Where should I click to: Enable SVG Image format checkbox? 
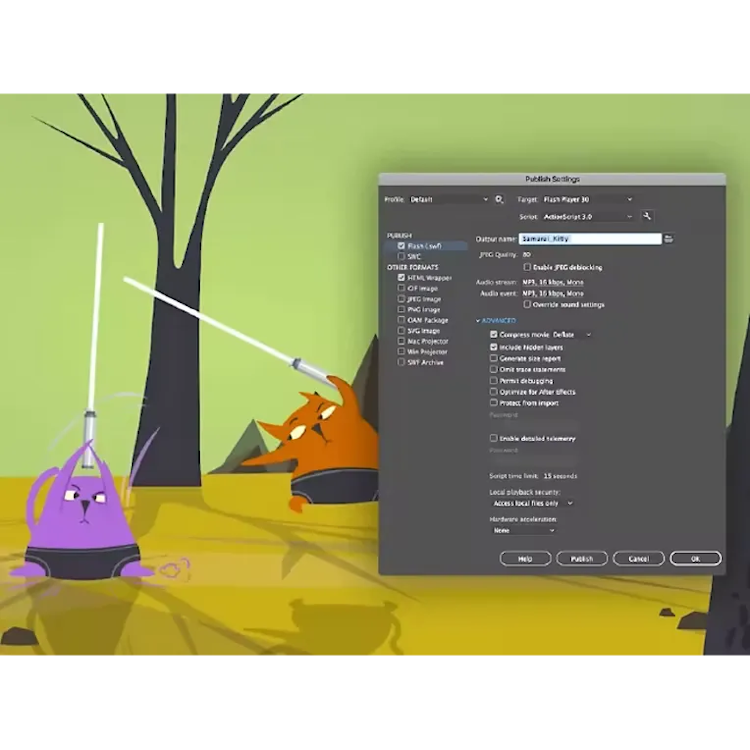pos(401,330)
